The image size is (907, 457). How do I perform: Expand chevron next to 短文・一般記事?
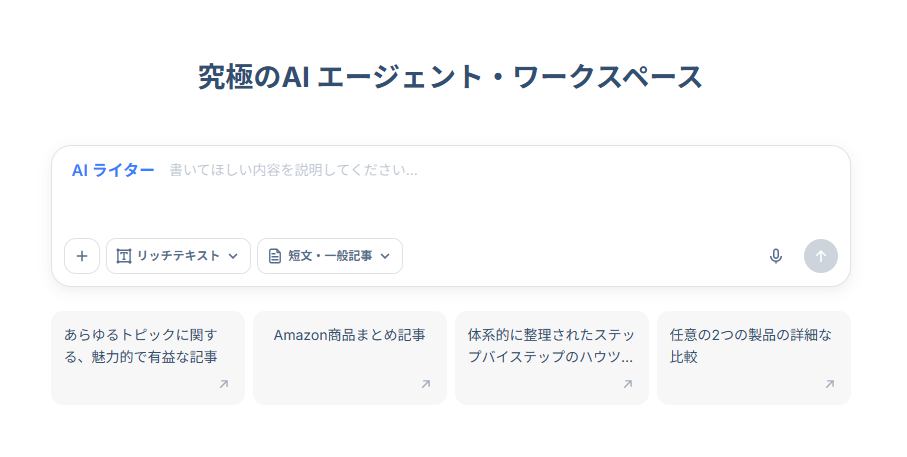(x=385, y=256)
